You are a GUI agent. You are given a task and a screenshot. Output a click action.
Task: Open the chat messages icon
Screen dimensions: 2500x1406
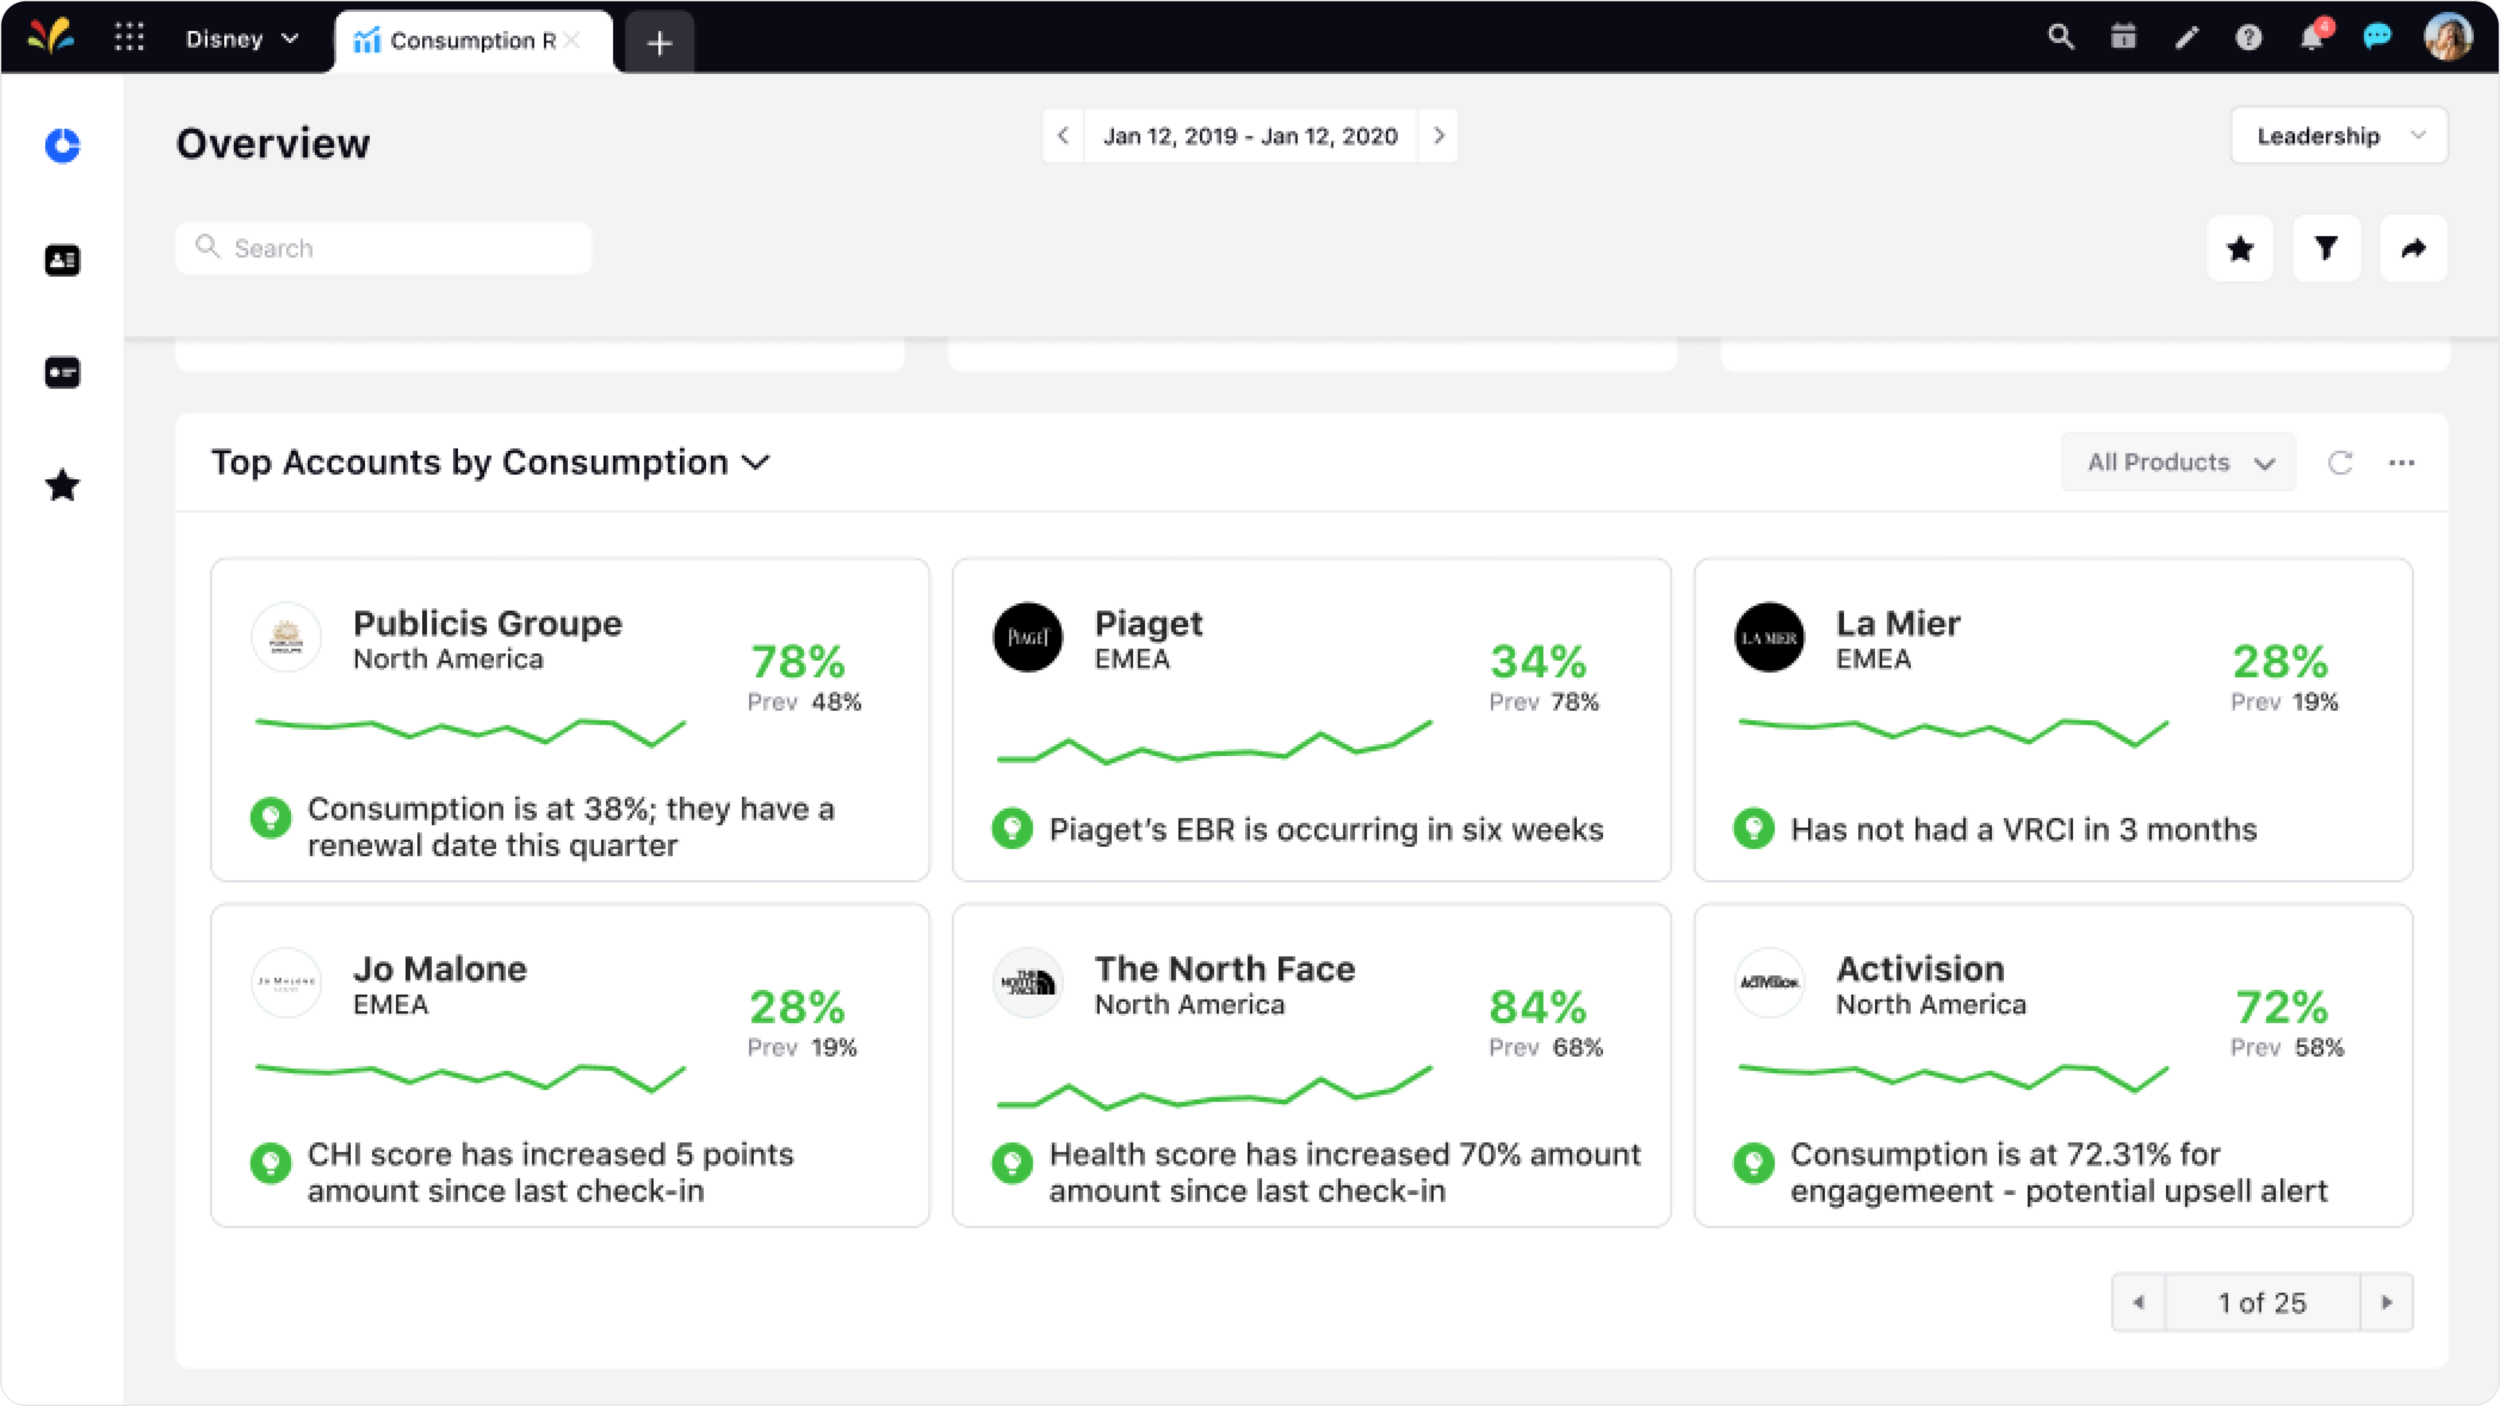pyautogui.click(x=2376, y=38)
